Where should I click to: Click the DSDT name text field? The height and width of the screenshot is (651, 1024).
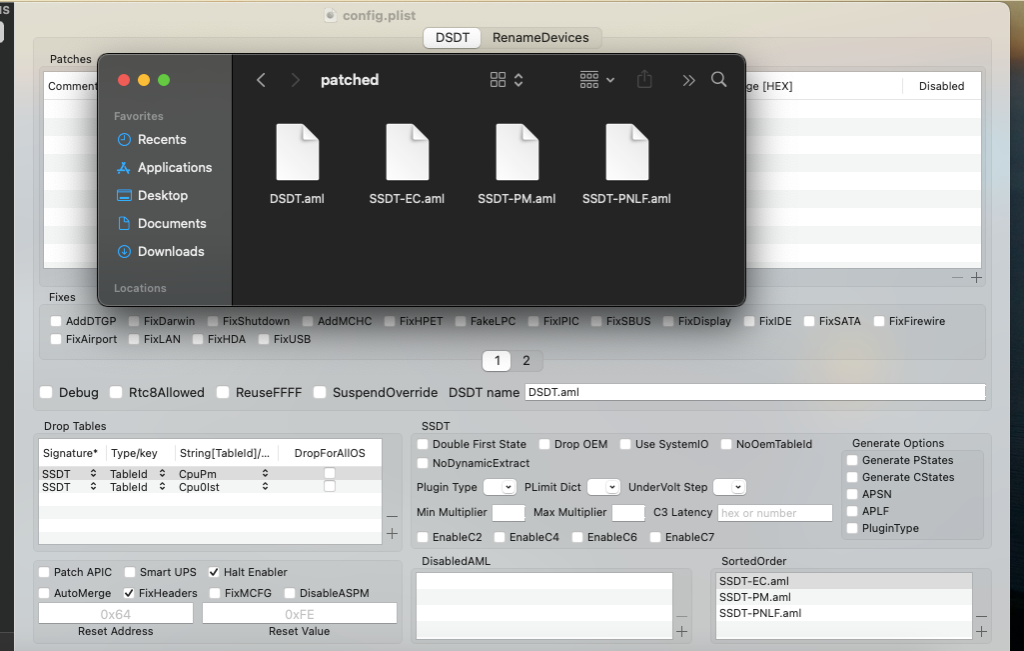click(754, 392)
